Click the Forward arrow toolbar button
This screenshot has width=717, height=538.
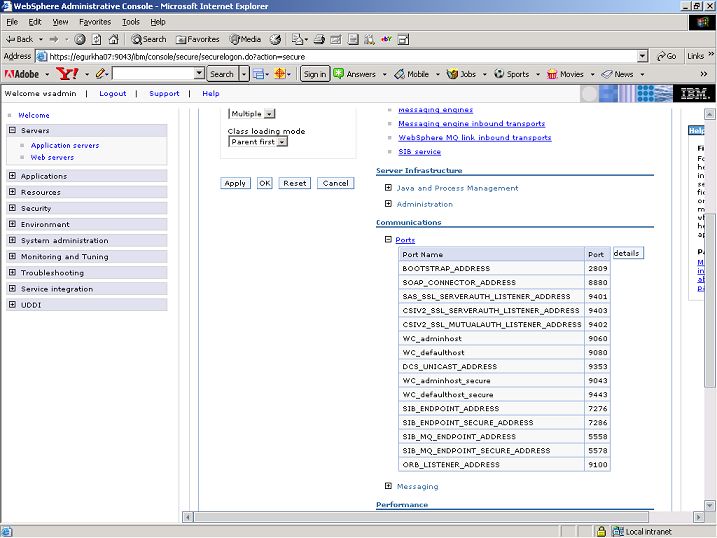[x=54, y=39]
